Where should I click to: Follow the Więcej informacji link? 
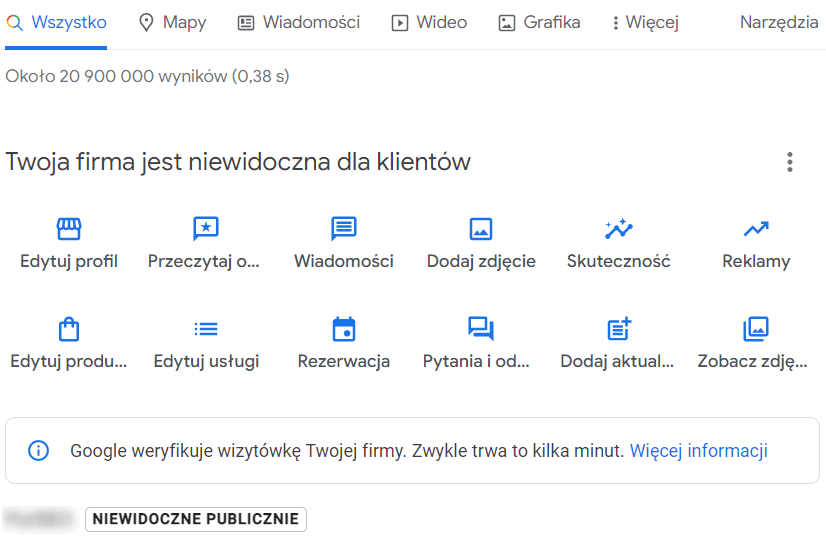pyautogui.click(x=699, y=451)
